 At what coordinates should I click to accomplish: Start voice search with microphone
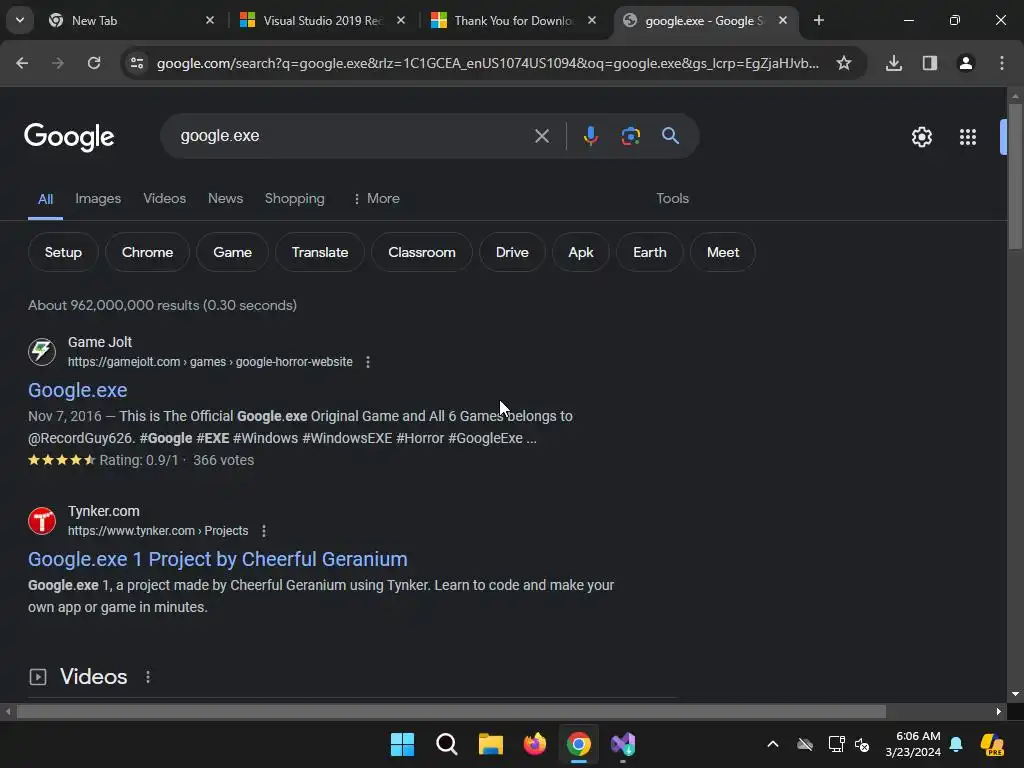pyautogui.click(x=591, y=136)
